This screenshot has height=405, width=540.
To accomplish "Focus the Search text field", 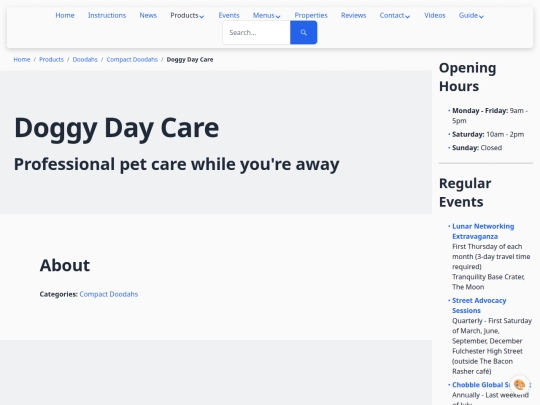I will 257,32.
